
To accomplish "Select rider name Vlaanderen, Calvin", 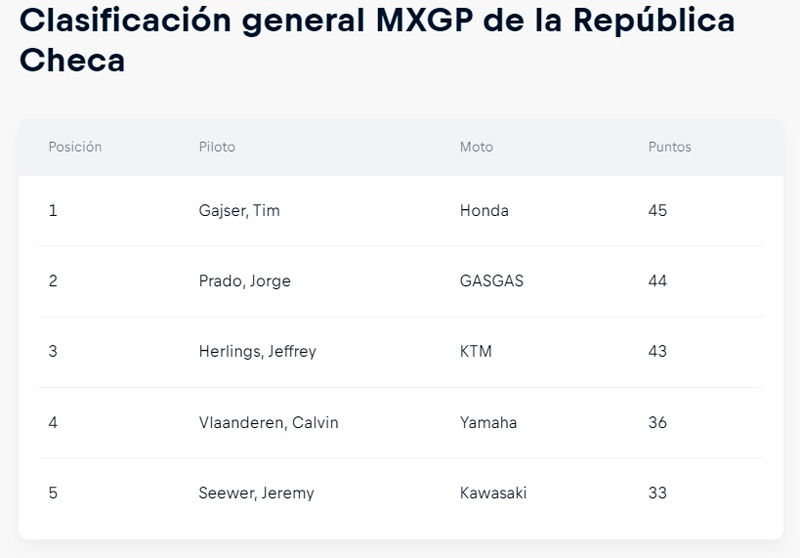I will [x=268, y=422].
